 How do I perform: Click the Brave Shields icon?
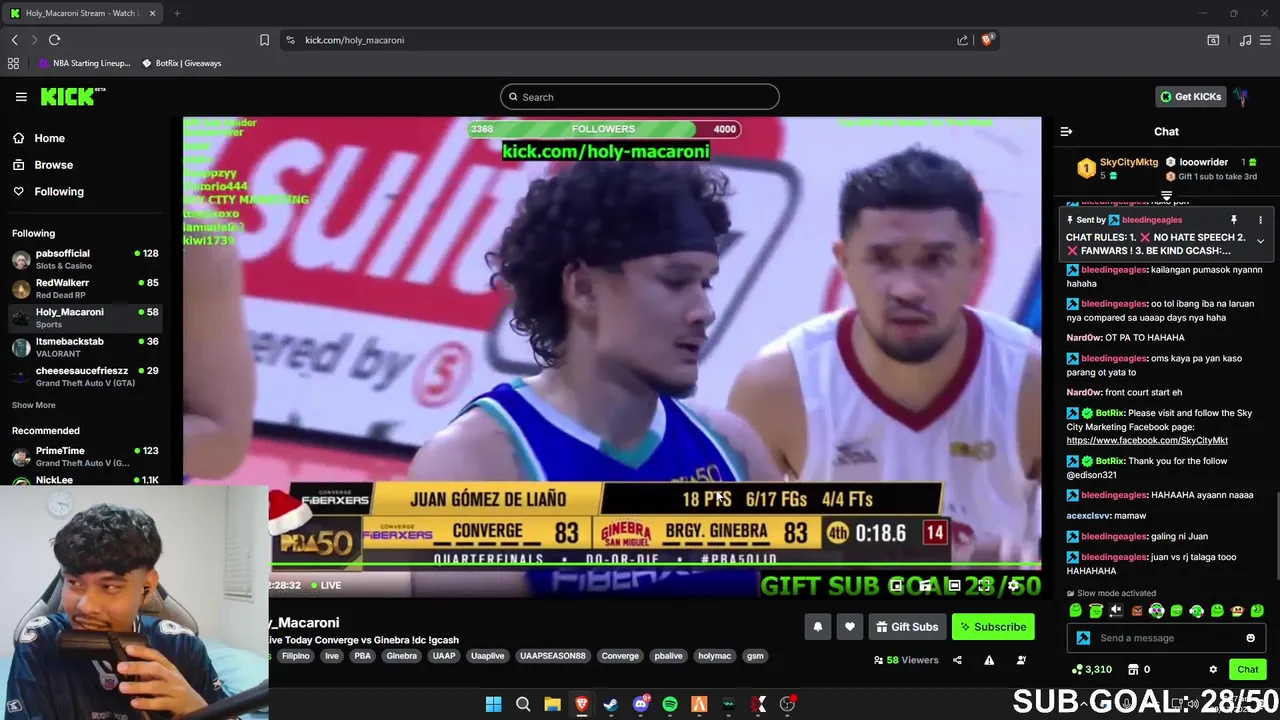click(987, 40)
